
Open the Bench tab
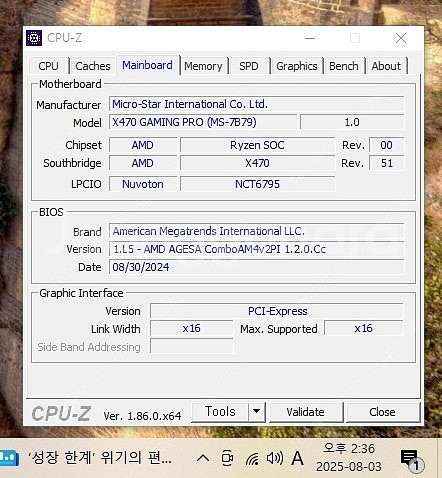[x=344, y=66]
